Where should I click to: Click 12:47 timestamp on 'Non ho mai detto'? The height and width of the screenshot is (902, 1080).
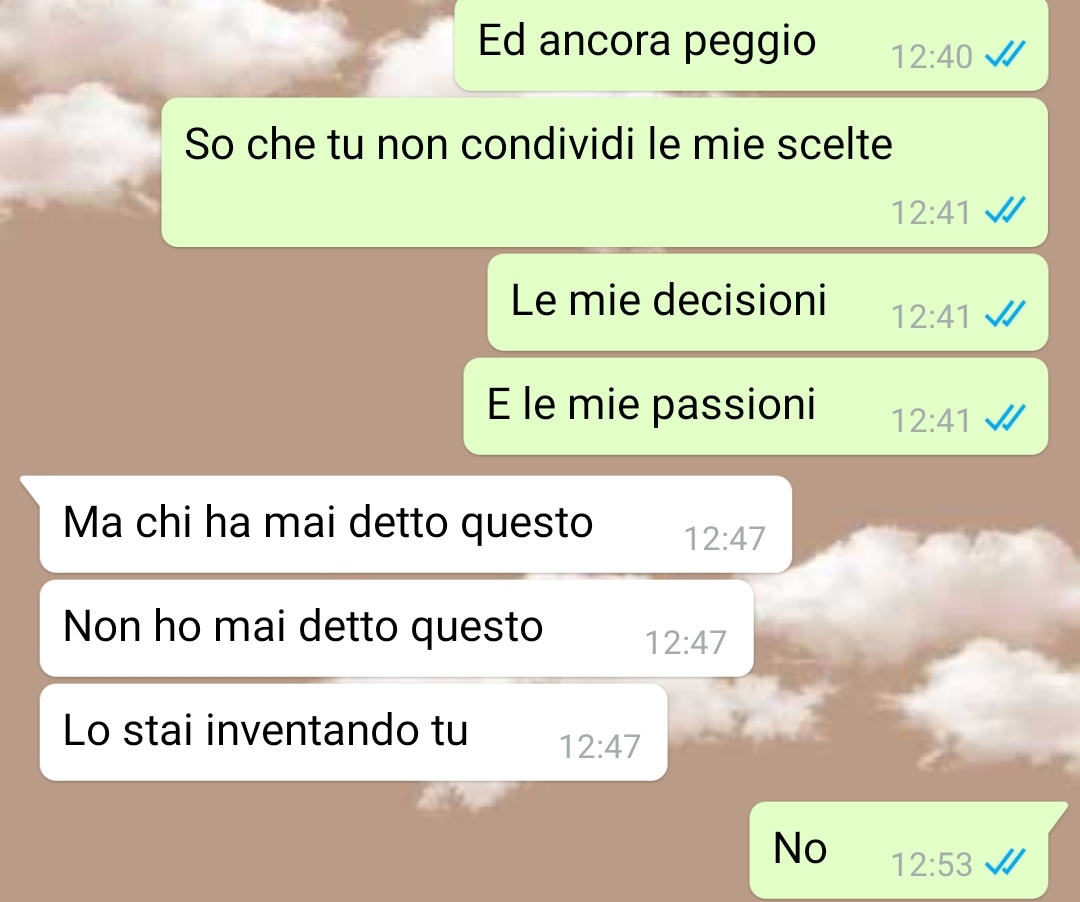coord(686,642)
